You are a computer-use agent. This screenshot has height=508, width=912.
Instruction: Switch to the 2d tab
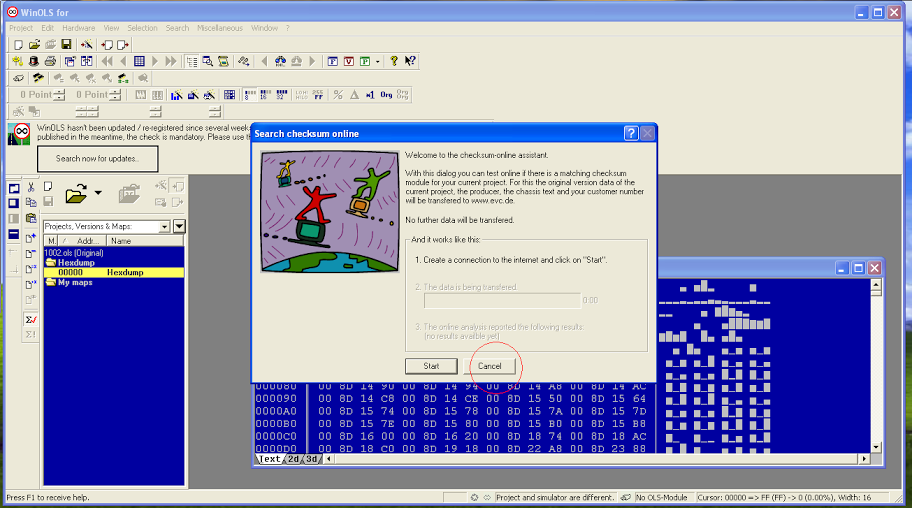[x=293, y=459]
